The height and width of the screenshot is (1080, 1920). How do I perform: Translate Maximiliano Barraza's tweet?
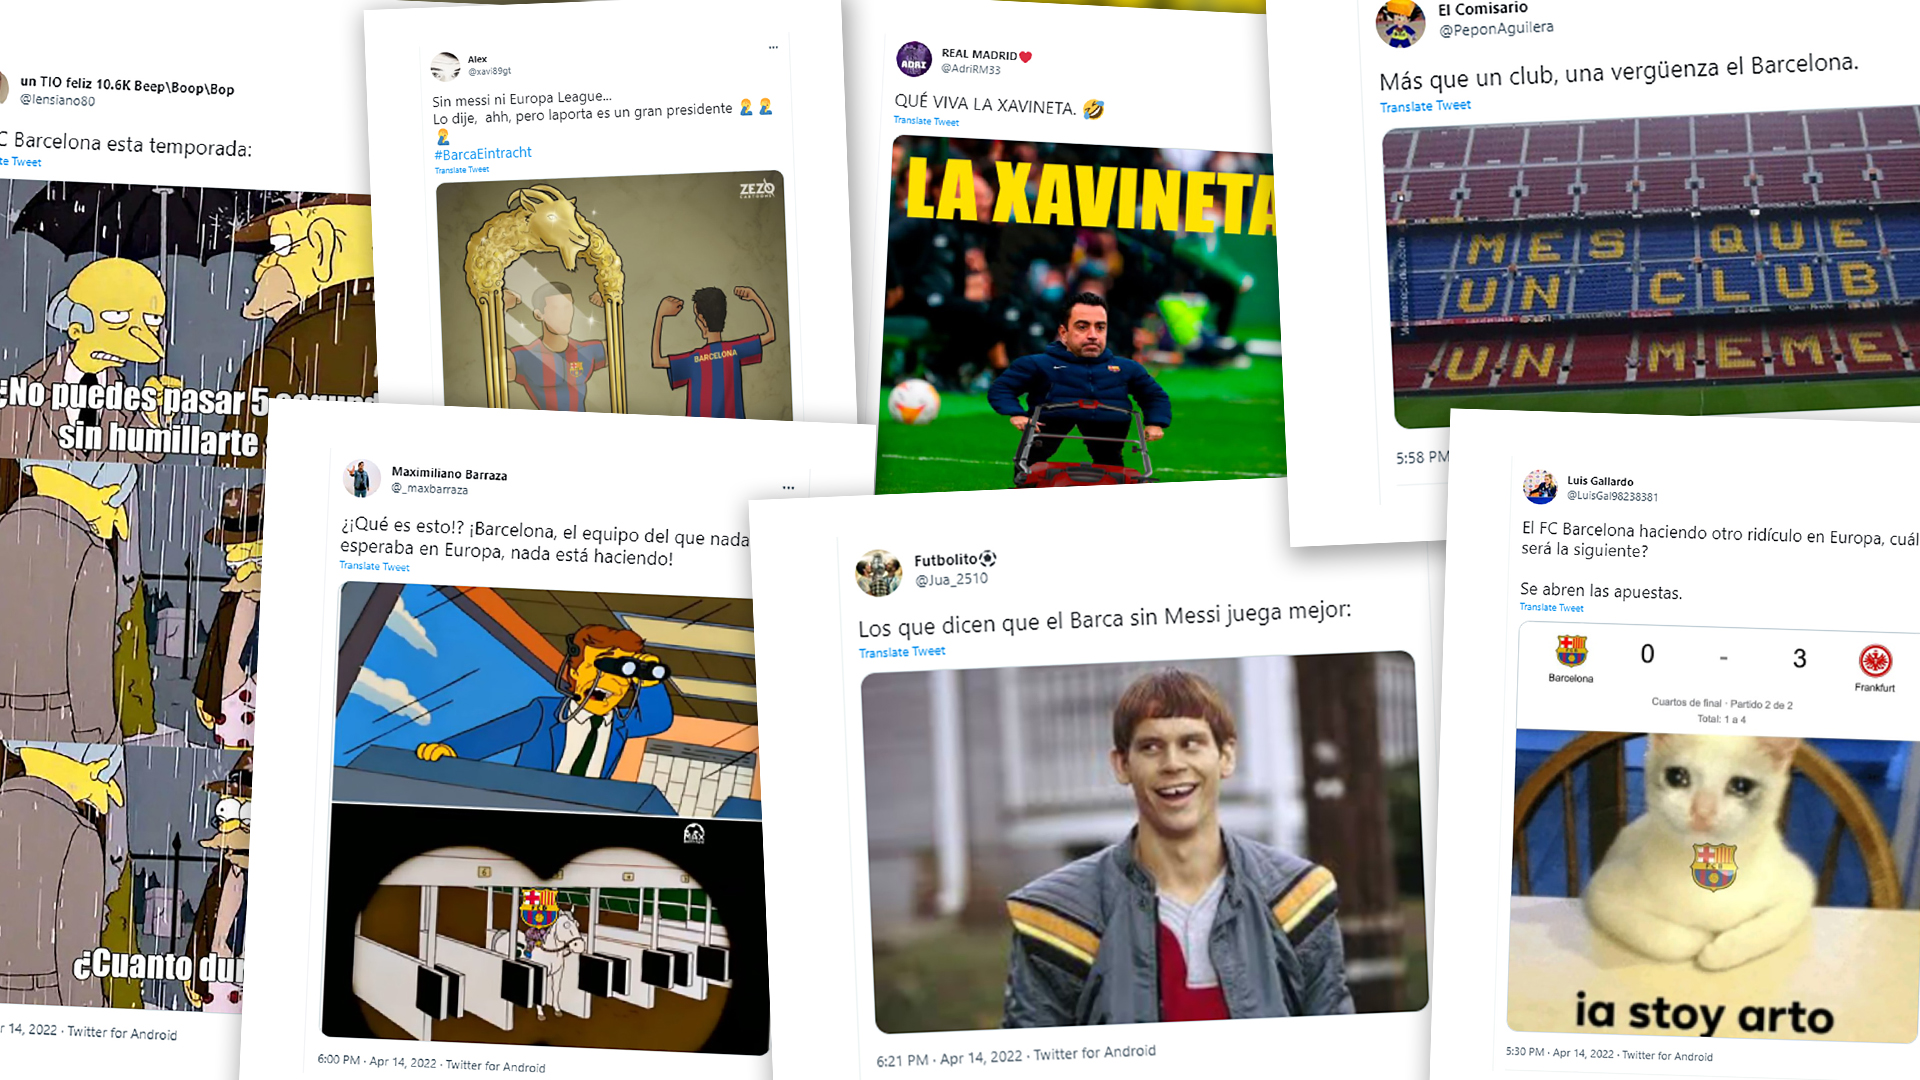point(374,566)
